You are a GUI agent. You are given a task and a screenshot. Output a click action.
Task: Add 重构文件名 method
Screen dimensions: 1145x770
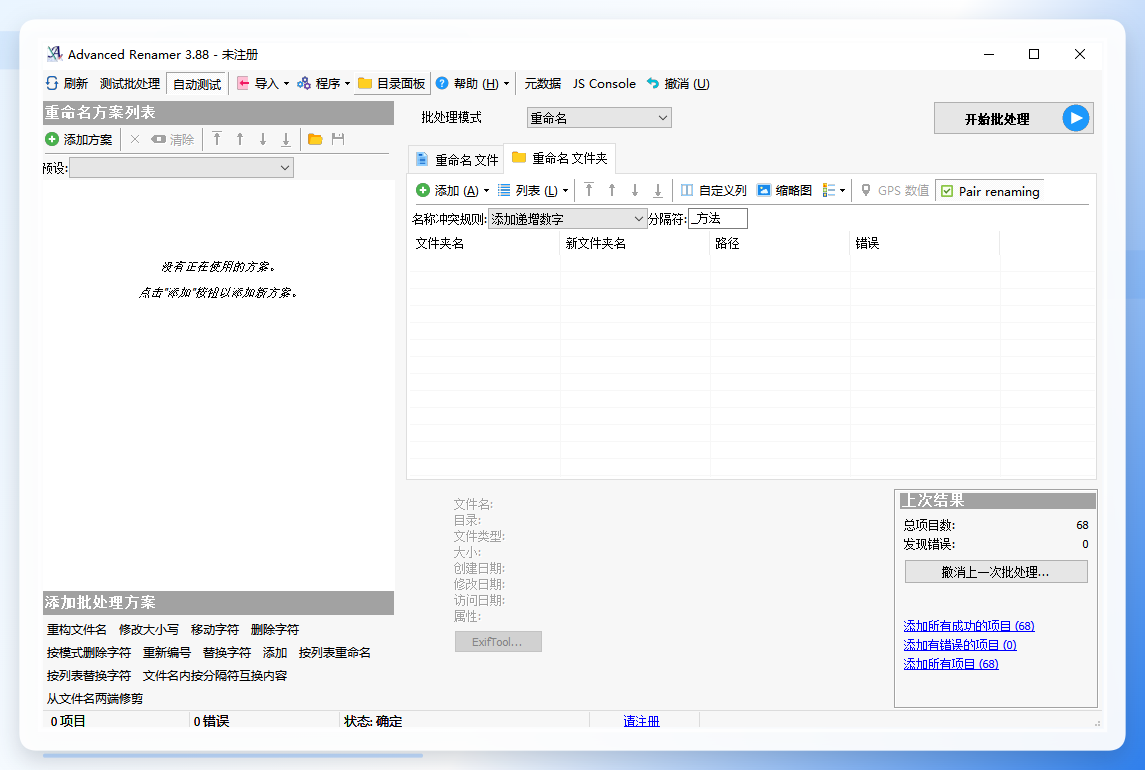click(77, 630)
